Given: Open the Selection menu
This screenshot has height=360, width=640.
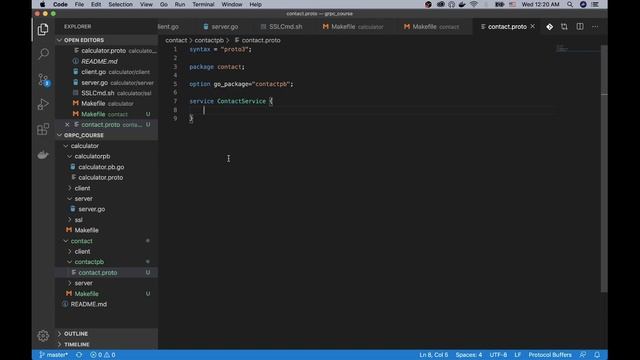Looking at the screenshot, I should (120, 4).
